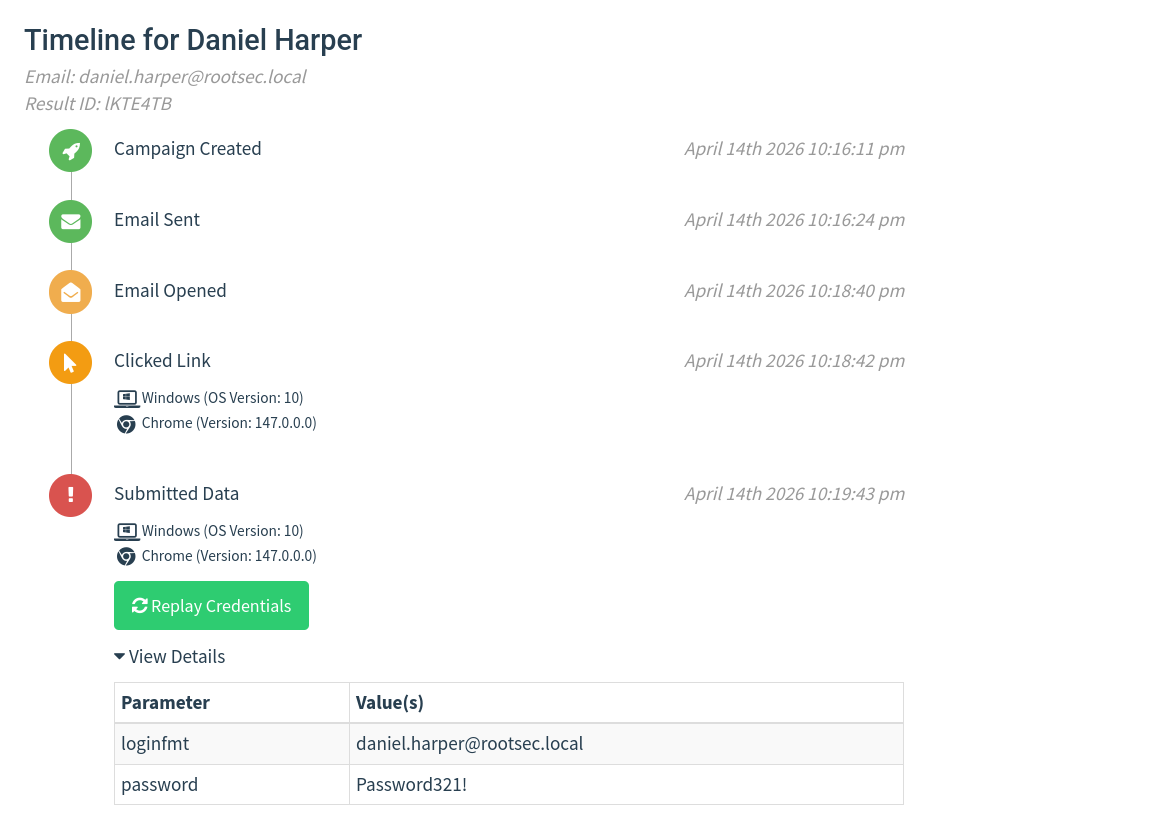Click the Chrome icon under Submitted Data

click(126, 557)
